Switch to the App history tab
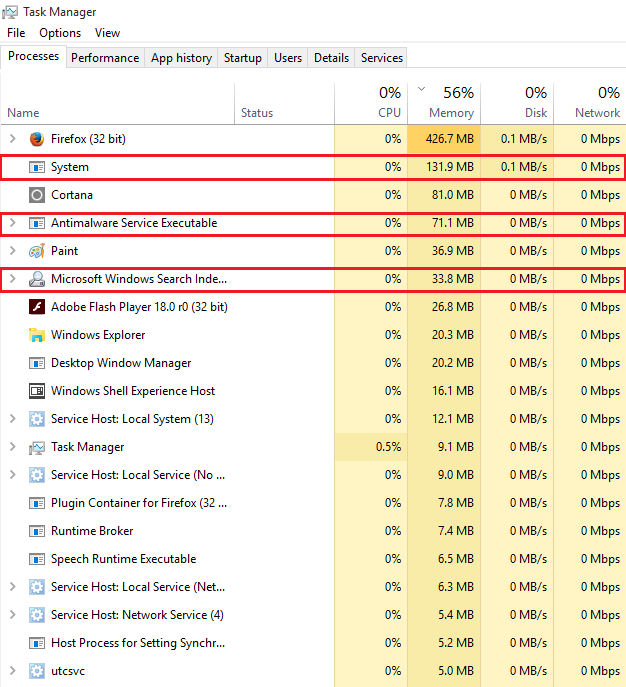The width and height of the screenshot is (626, 687). 181,58
